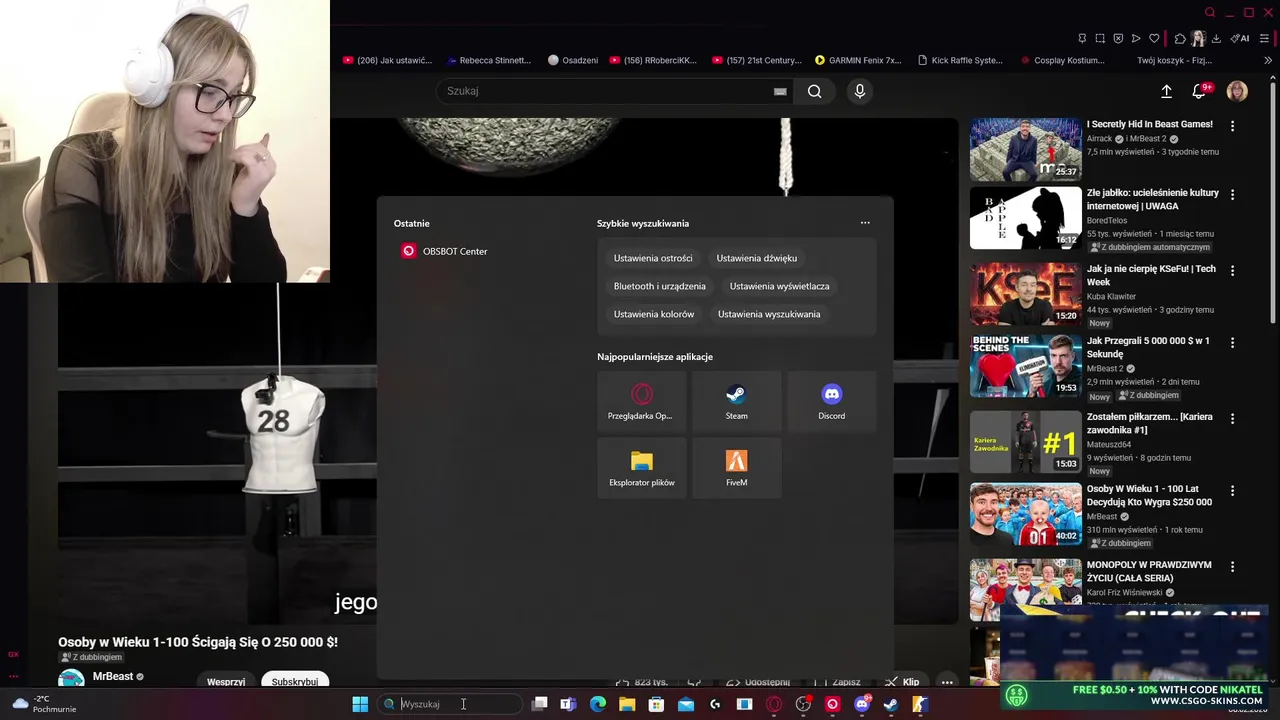Open YouTube create upload icon
This screenshot has width=1280, height=720.
1166,91
